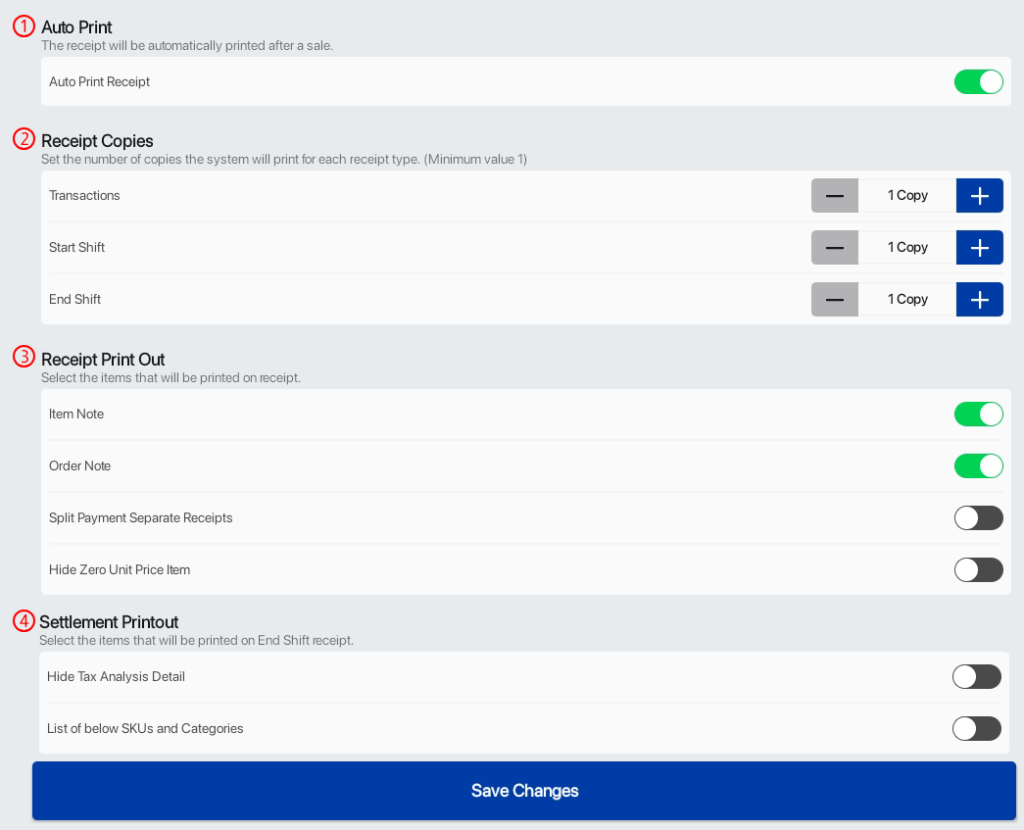The width and height of the screenshot is (1024, 830).
Task: Click the red circled 1 marker
Action: pos(23,26)
